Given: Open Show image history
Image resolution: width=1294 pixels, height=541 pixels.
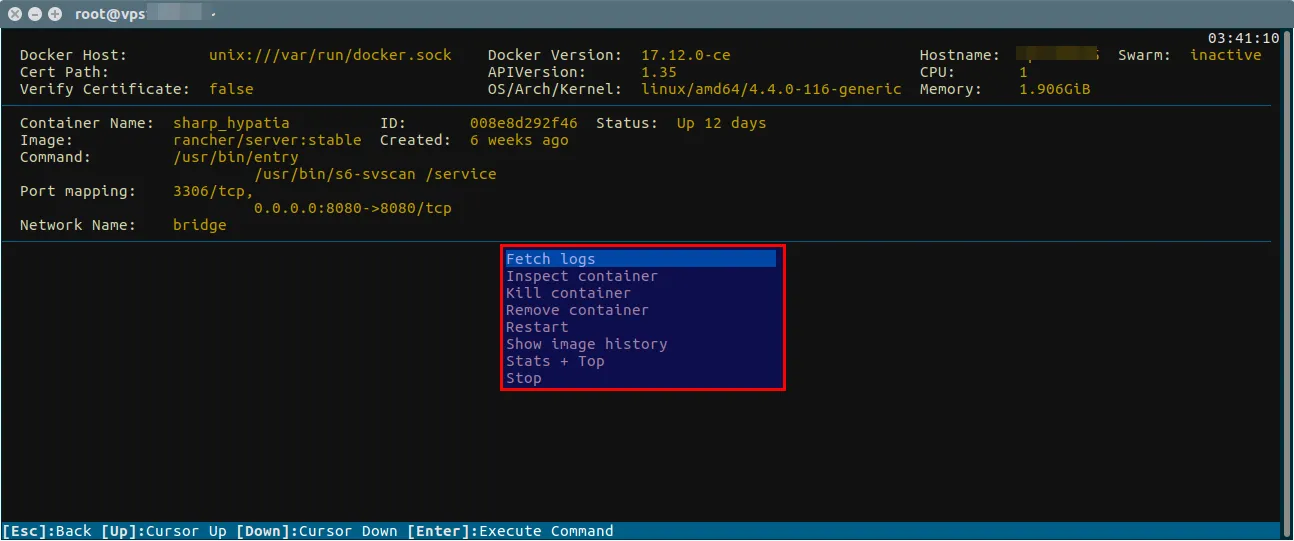Looking at the screenshot, I should click(x=586, y=344).
